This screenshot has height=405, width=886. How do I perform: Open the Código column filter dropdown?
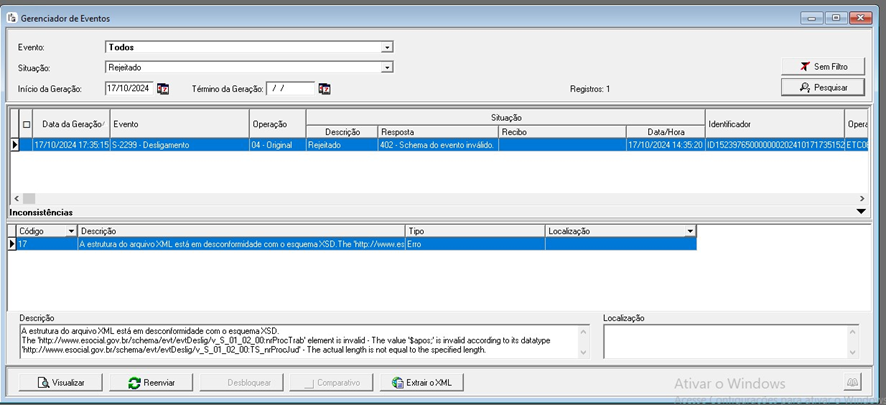[x=71, y=231]
